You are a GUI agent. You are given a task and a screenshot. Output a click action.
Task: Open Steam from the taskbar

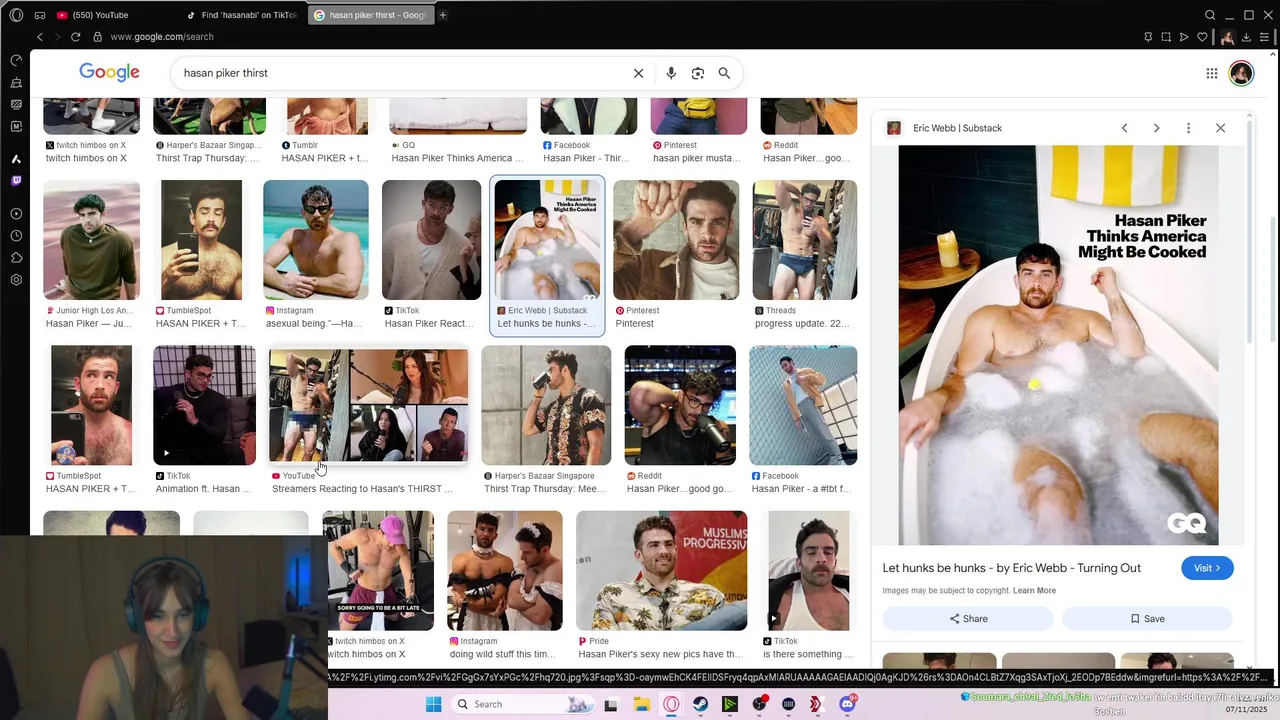[700, 704]
